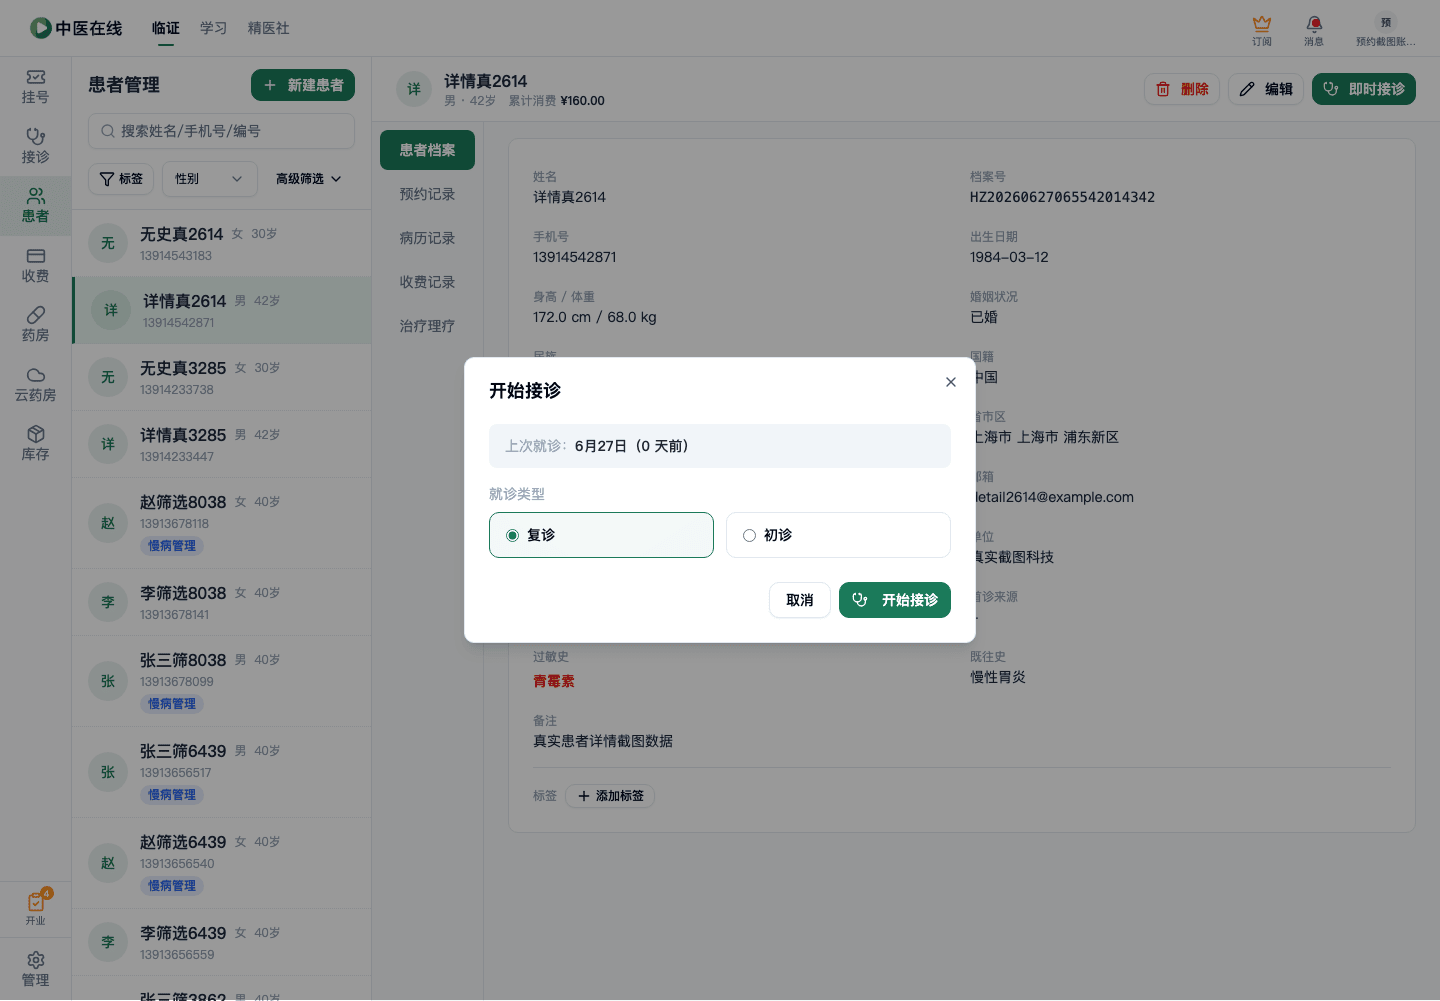This screenshot has height=1001, width=1440.
Task: Click phone number 13914543183
Action: 176,256
